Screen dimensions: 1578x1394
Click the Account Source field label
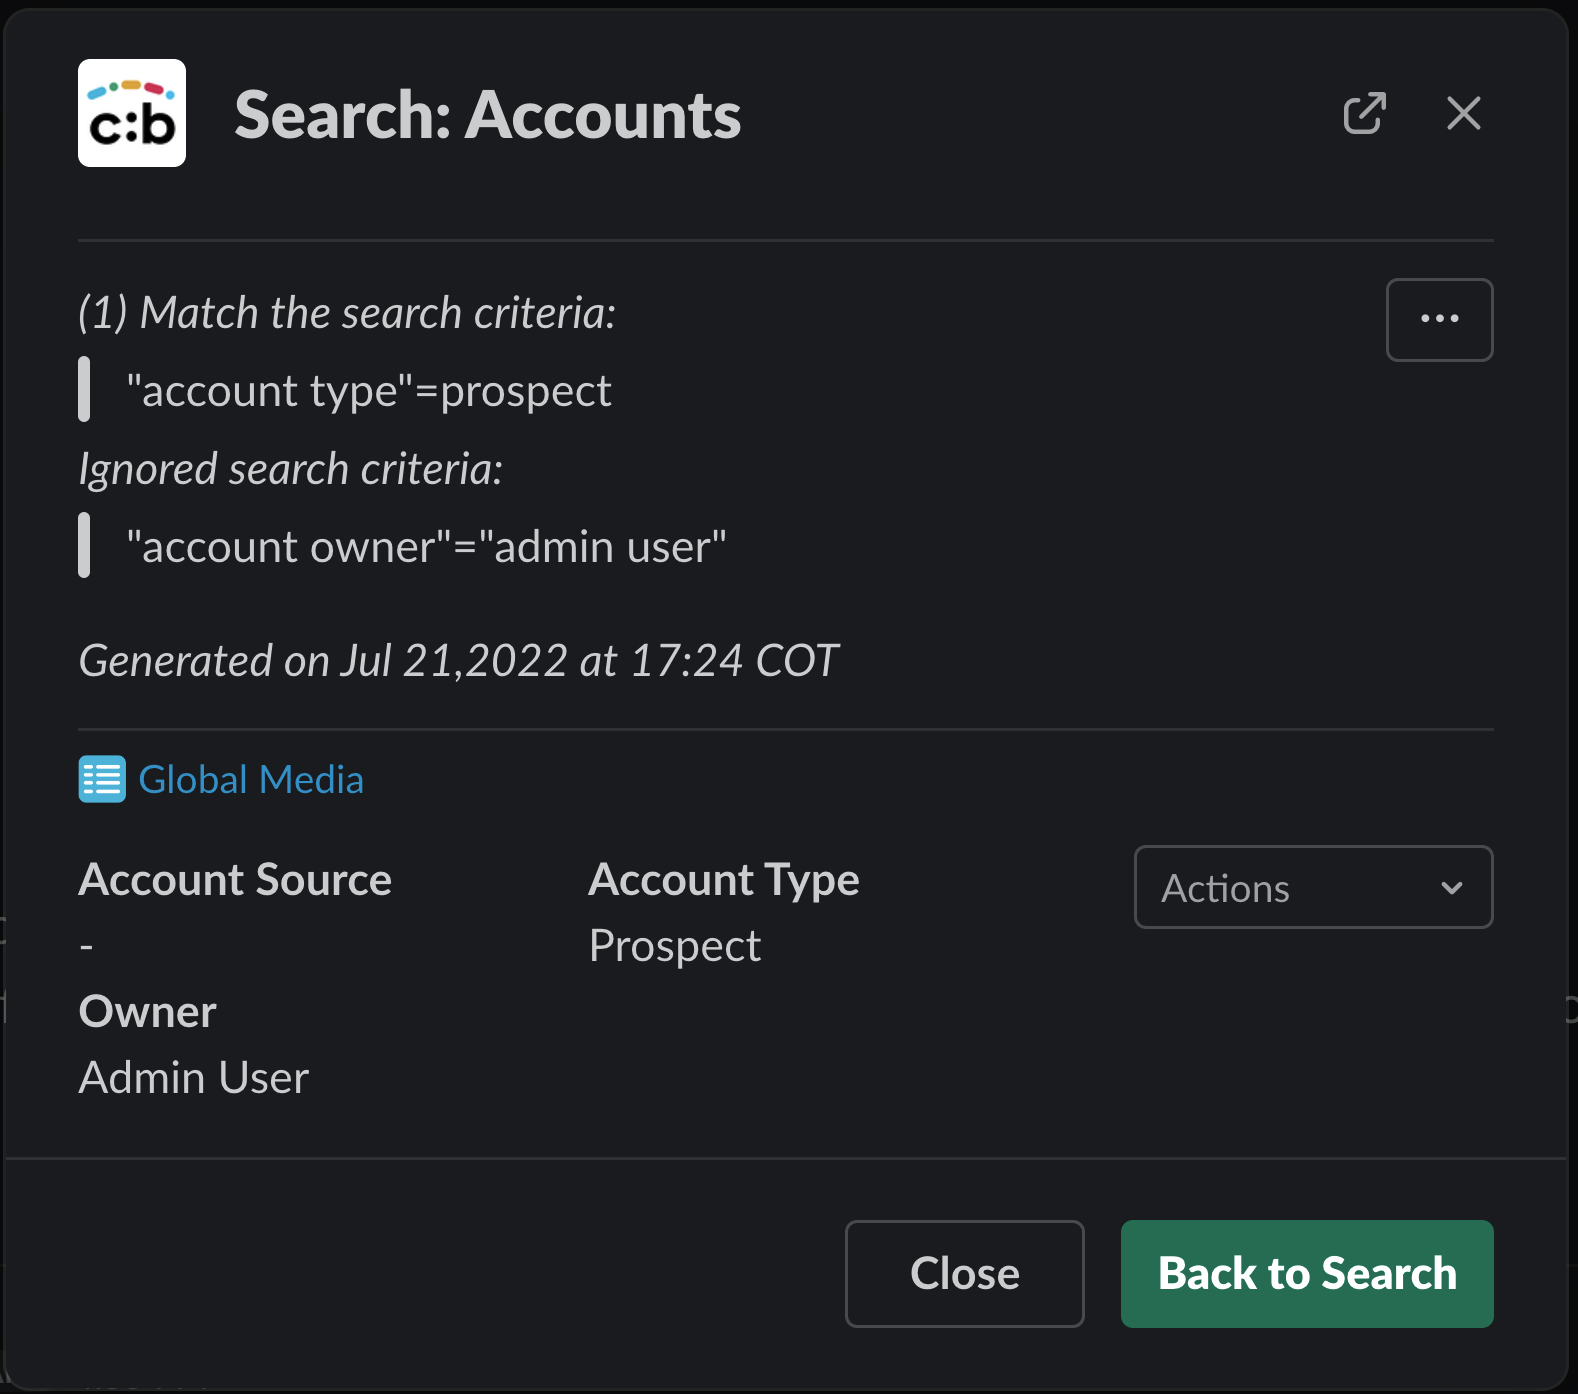235,880
